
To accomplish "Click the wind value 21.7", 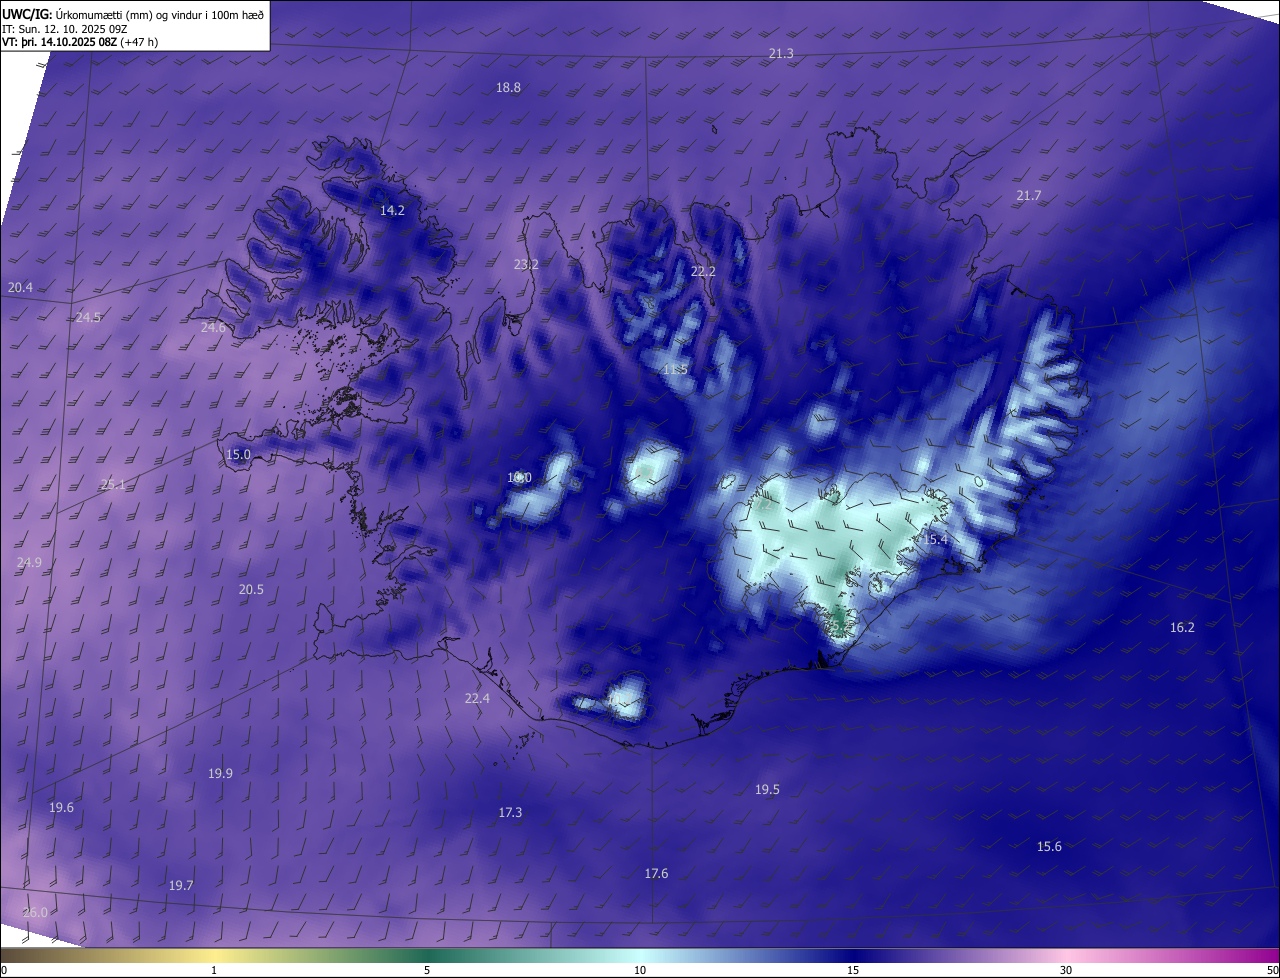I will pyautogui.click(x=1028, y=195).
